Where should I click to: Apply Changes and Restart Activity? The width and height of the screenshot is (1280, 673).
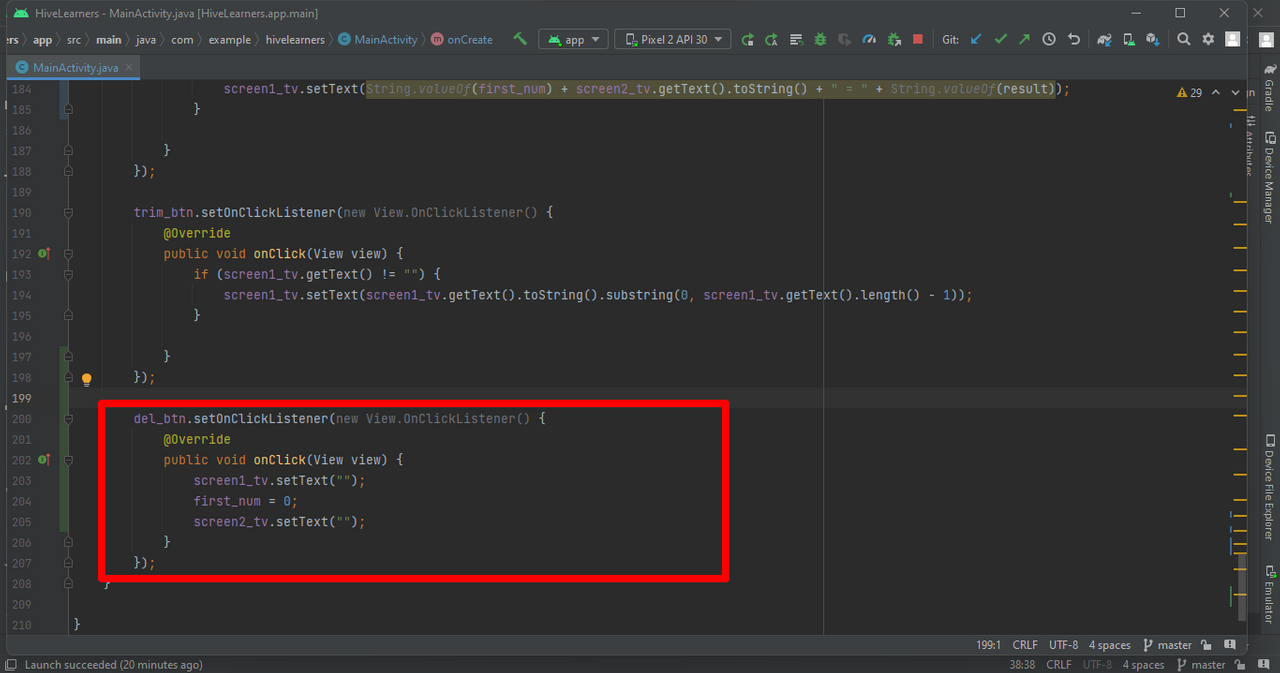(x=772, y=39)
